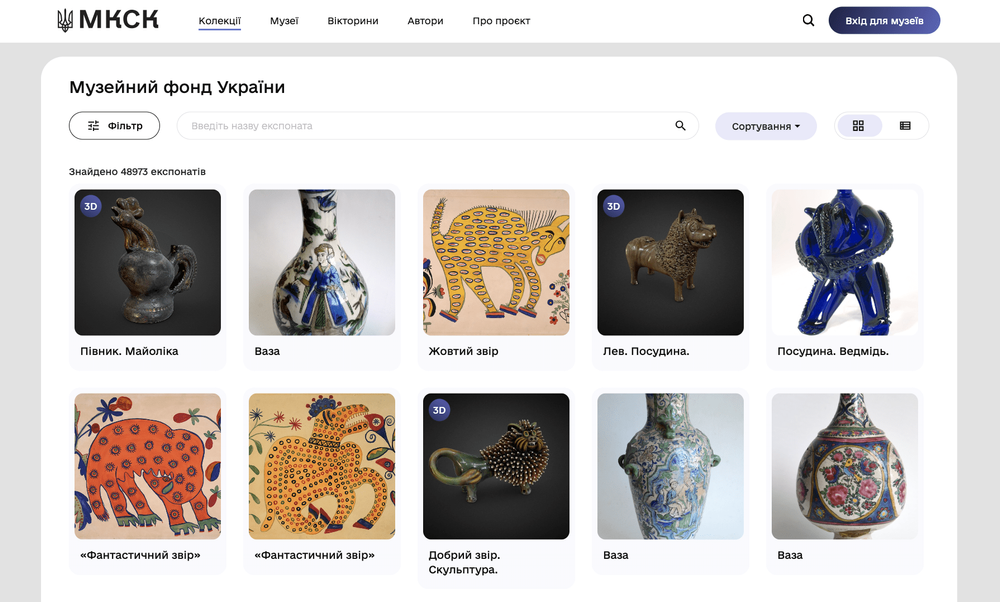
Task: Click the search icon inside exhibit field
Action: (x=680, y=126)
